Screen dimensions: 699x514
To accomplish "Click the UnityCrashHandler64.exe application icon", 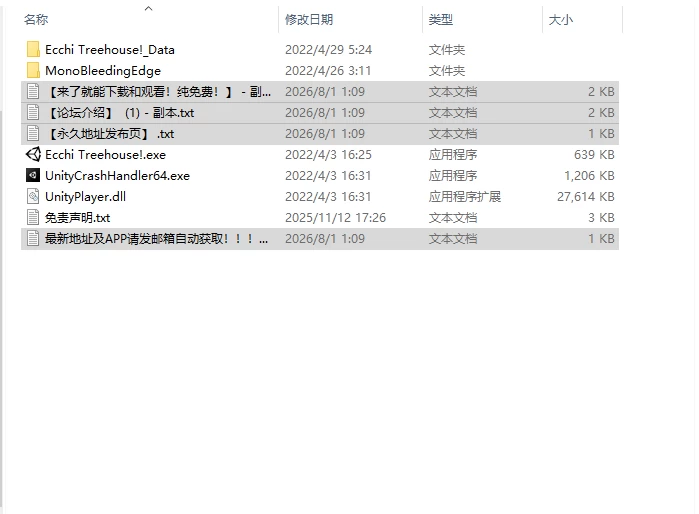I will [x=33, y=175].
